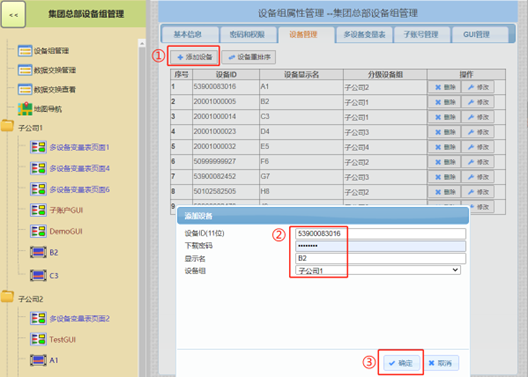This screenshot has width=528, height=377.
Task: Delete device C3 row in the table
Action: point(444,117)
